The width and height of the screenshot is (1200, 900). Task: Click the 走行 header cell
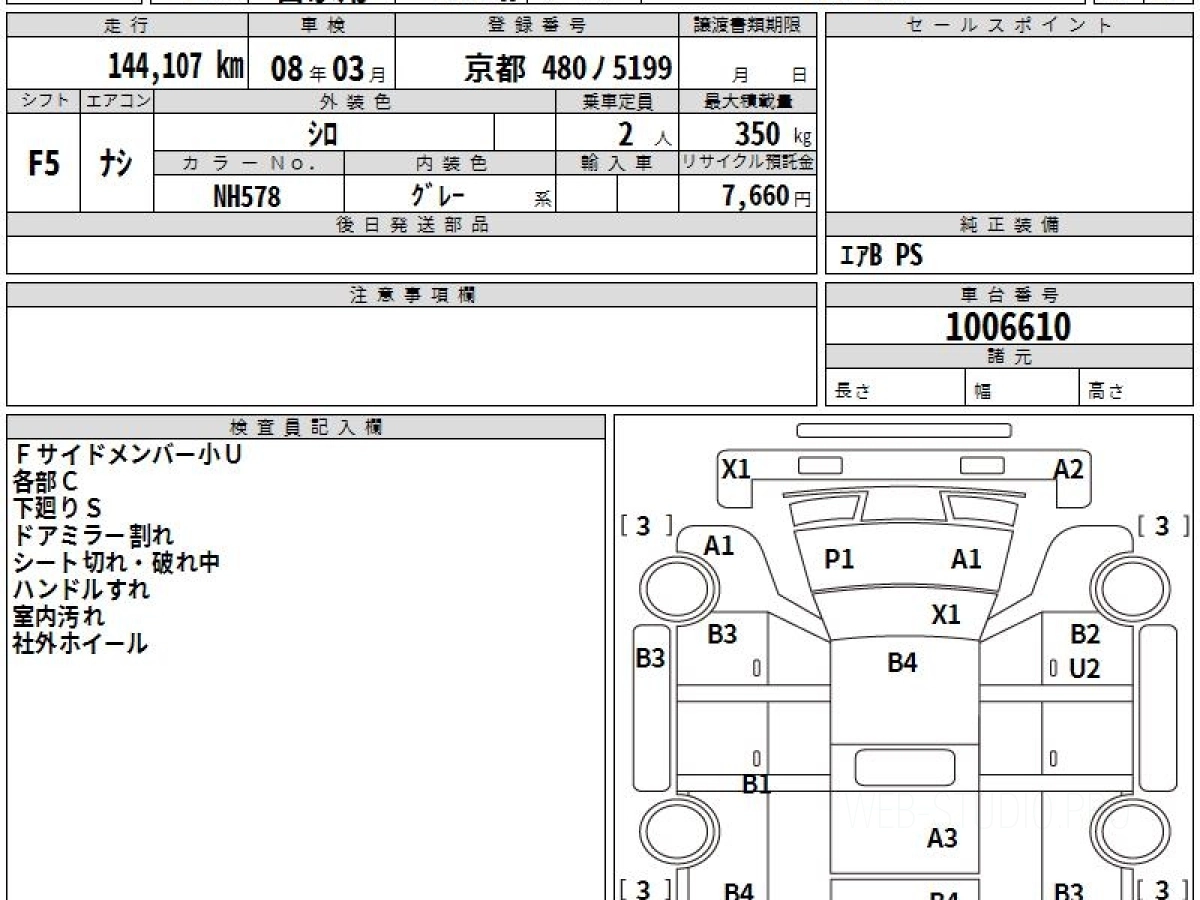pos(127,26)
